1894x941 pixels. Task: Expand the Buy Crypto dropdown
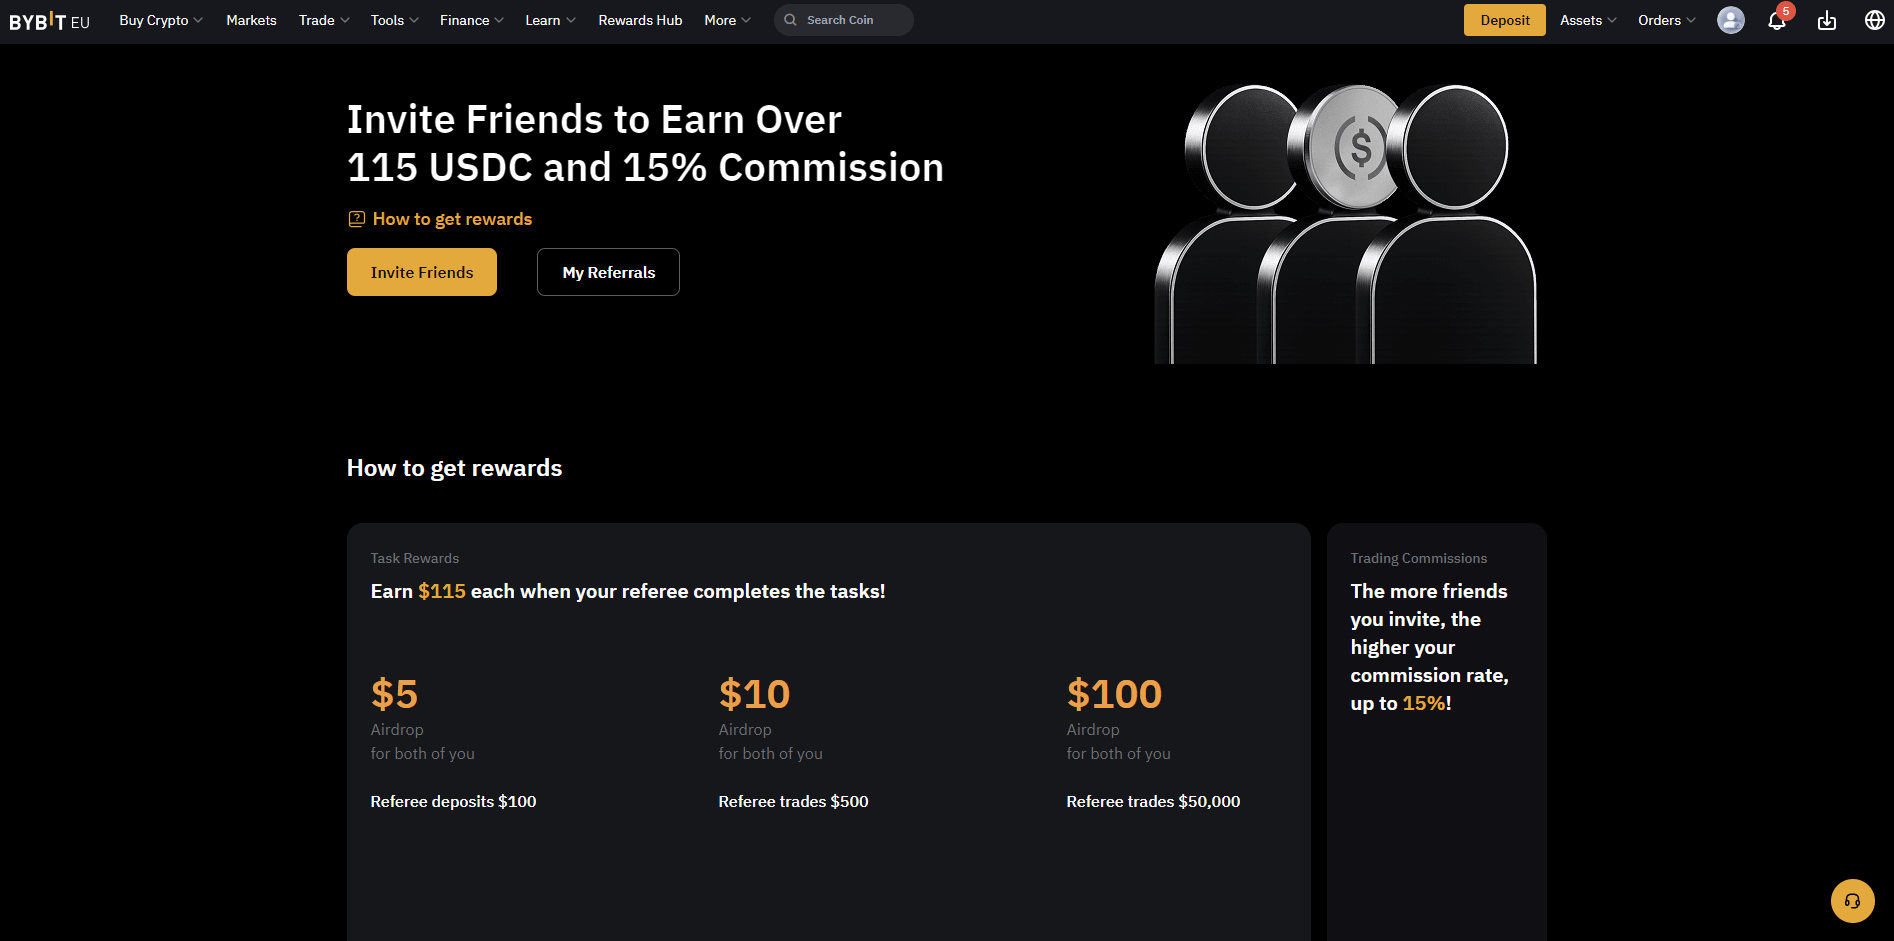(160, 20)
